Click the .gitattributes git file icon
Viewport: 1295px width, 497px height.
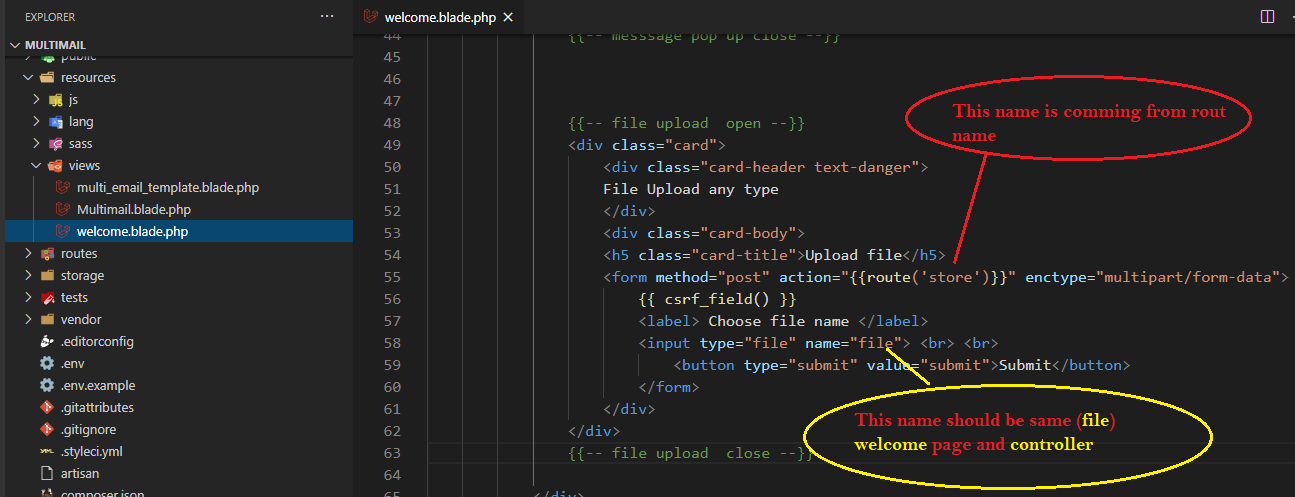click(46, 407)
